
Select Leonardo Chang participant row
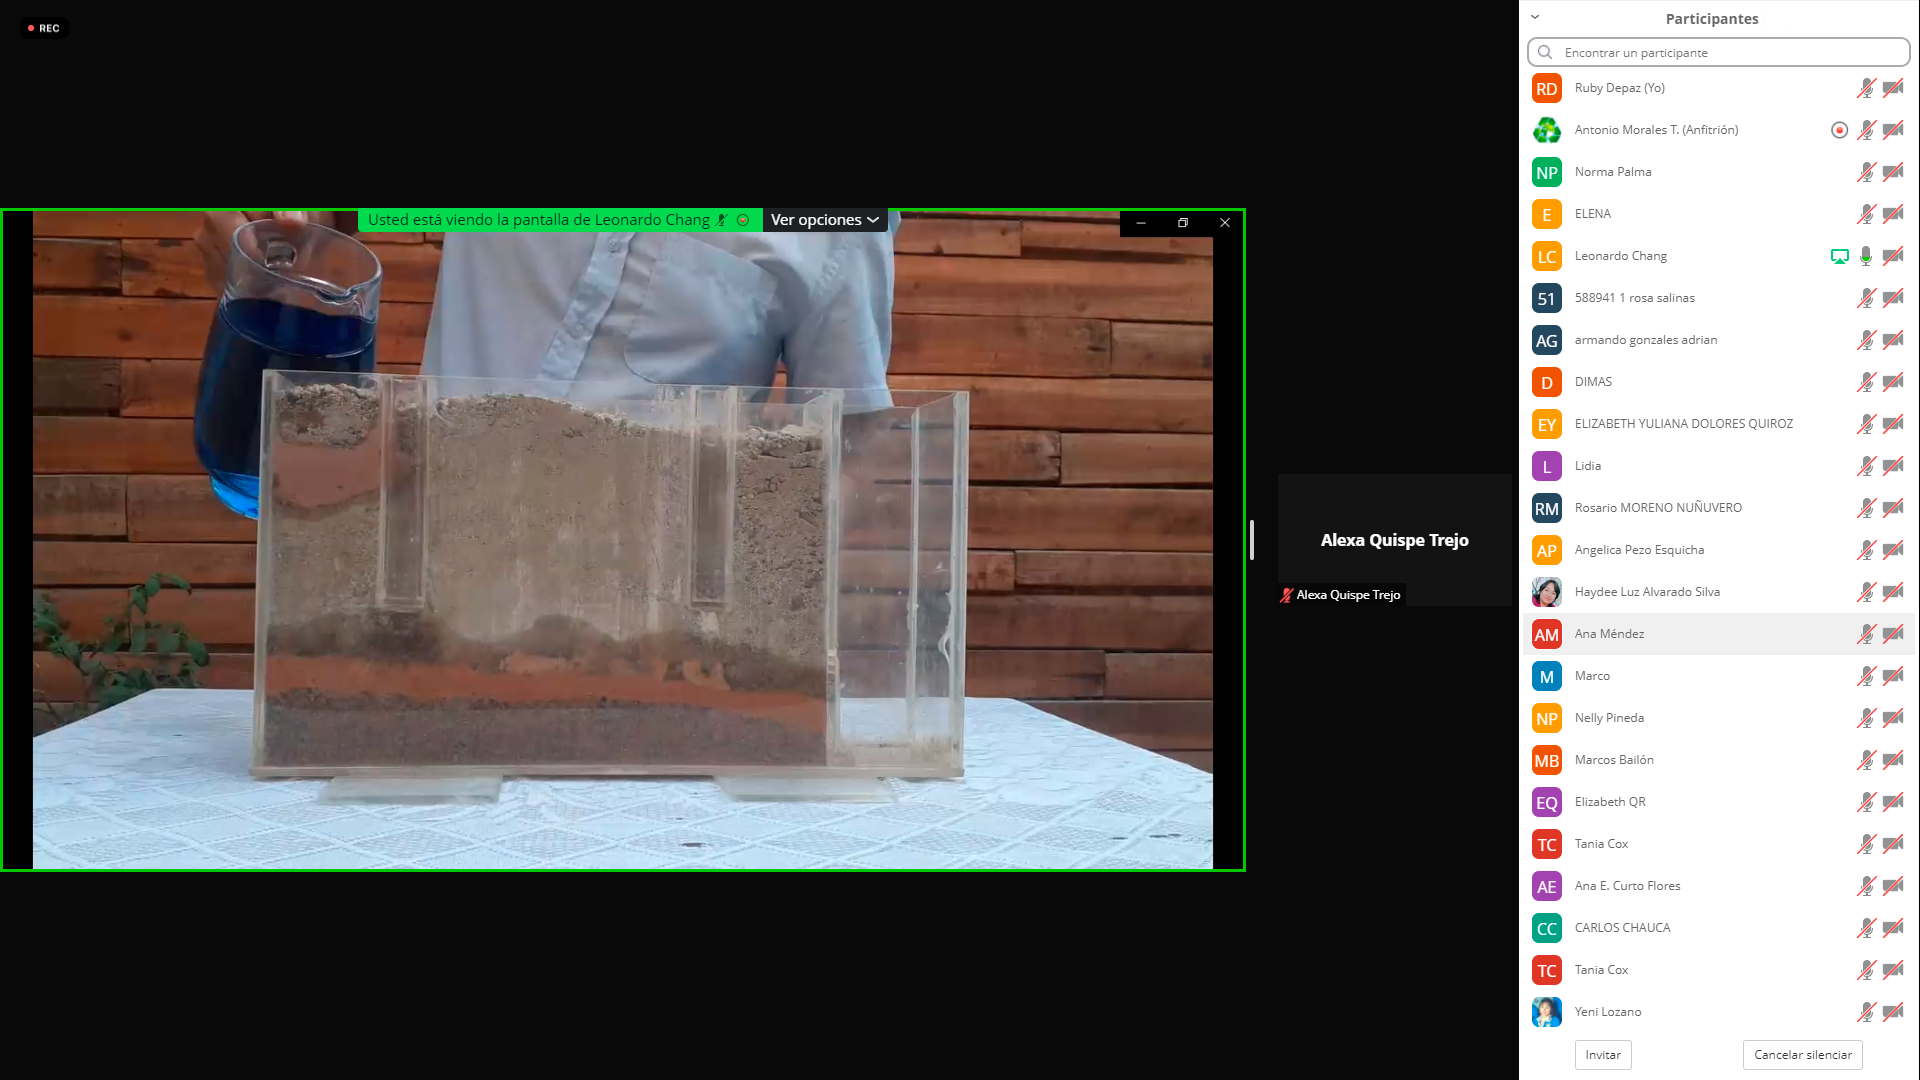coord(1718,256)
